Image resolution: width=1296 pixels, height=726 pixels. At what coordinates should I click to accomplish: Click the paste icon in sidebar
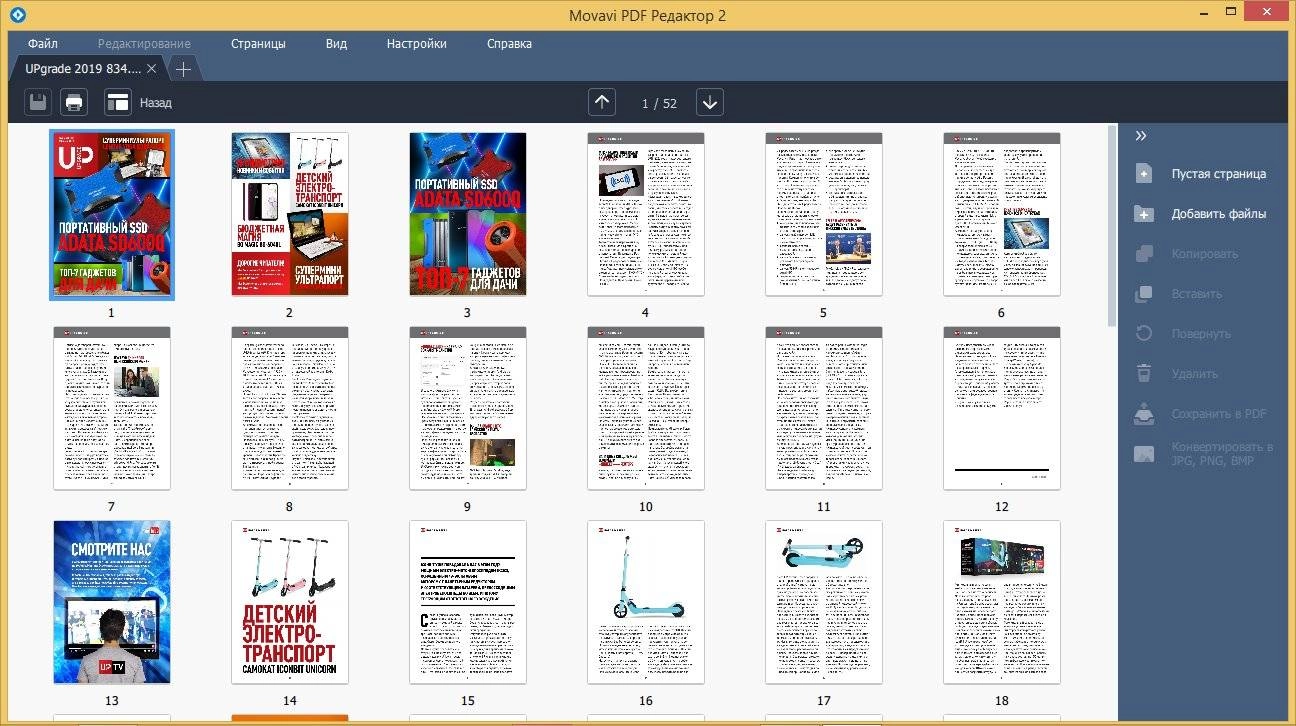point(1144,293)
